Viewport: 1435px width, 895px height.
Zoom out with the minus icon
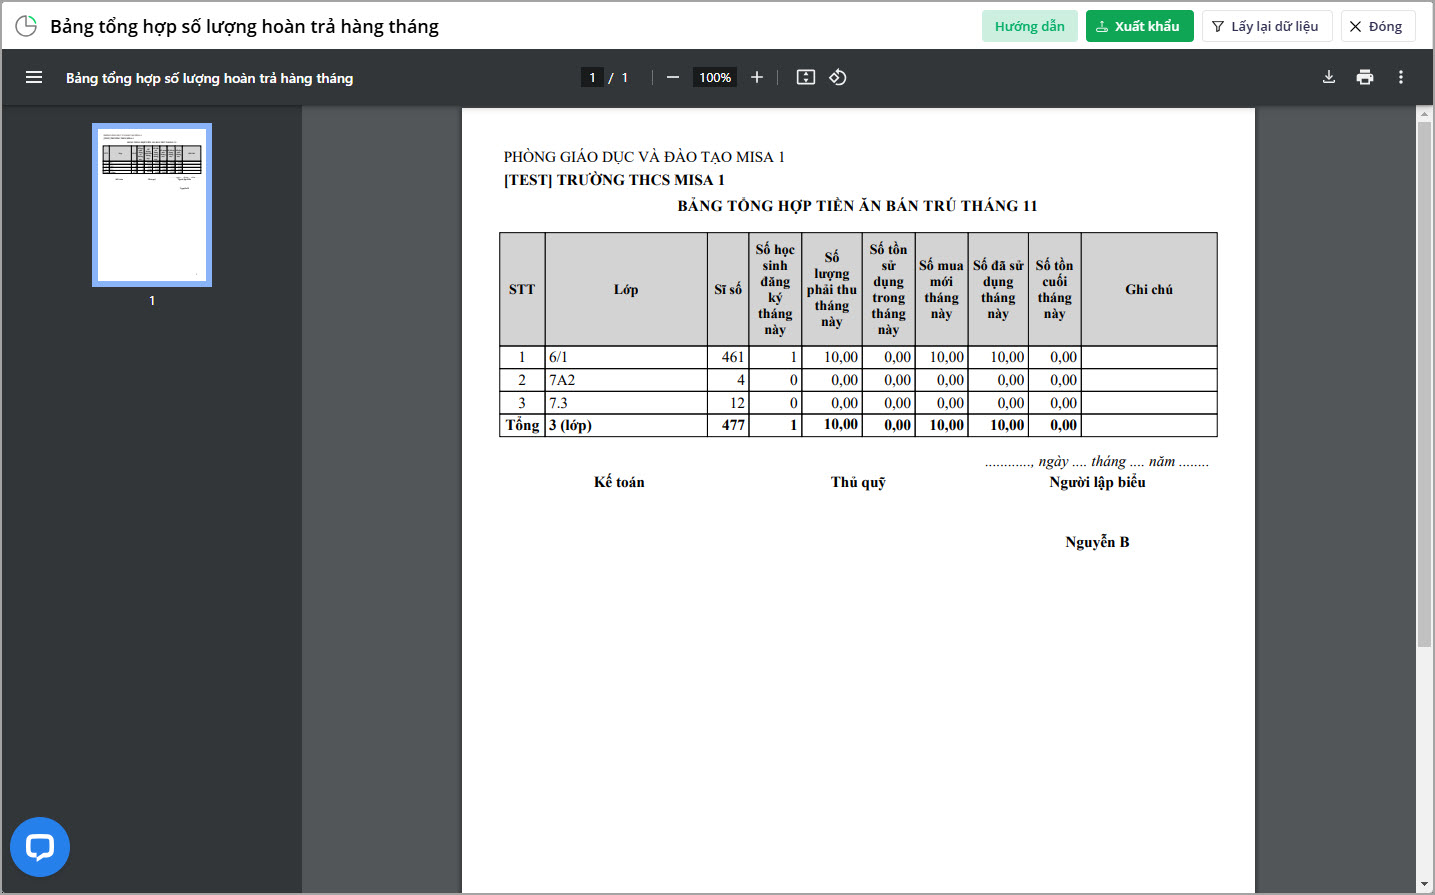pos(673,77)
